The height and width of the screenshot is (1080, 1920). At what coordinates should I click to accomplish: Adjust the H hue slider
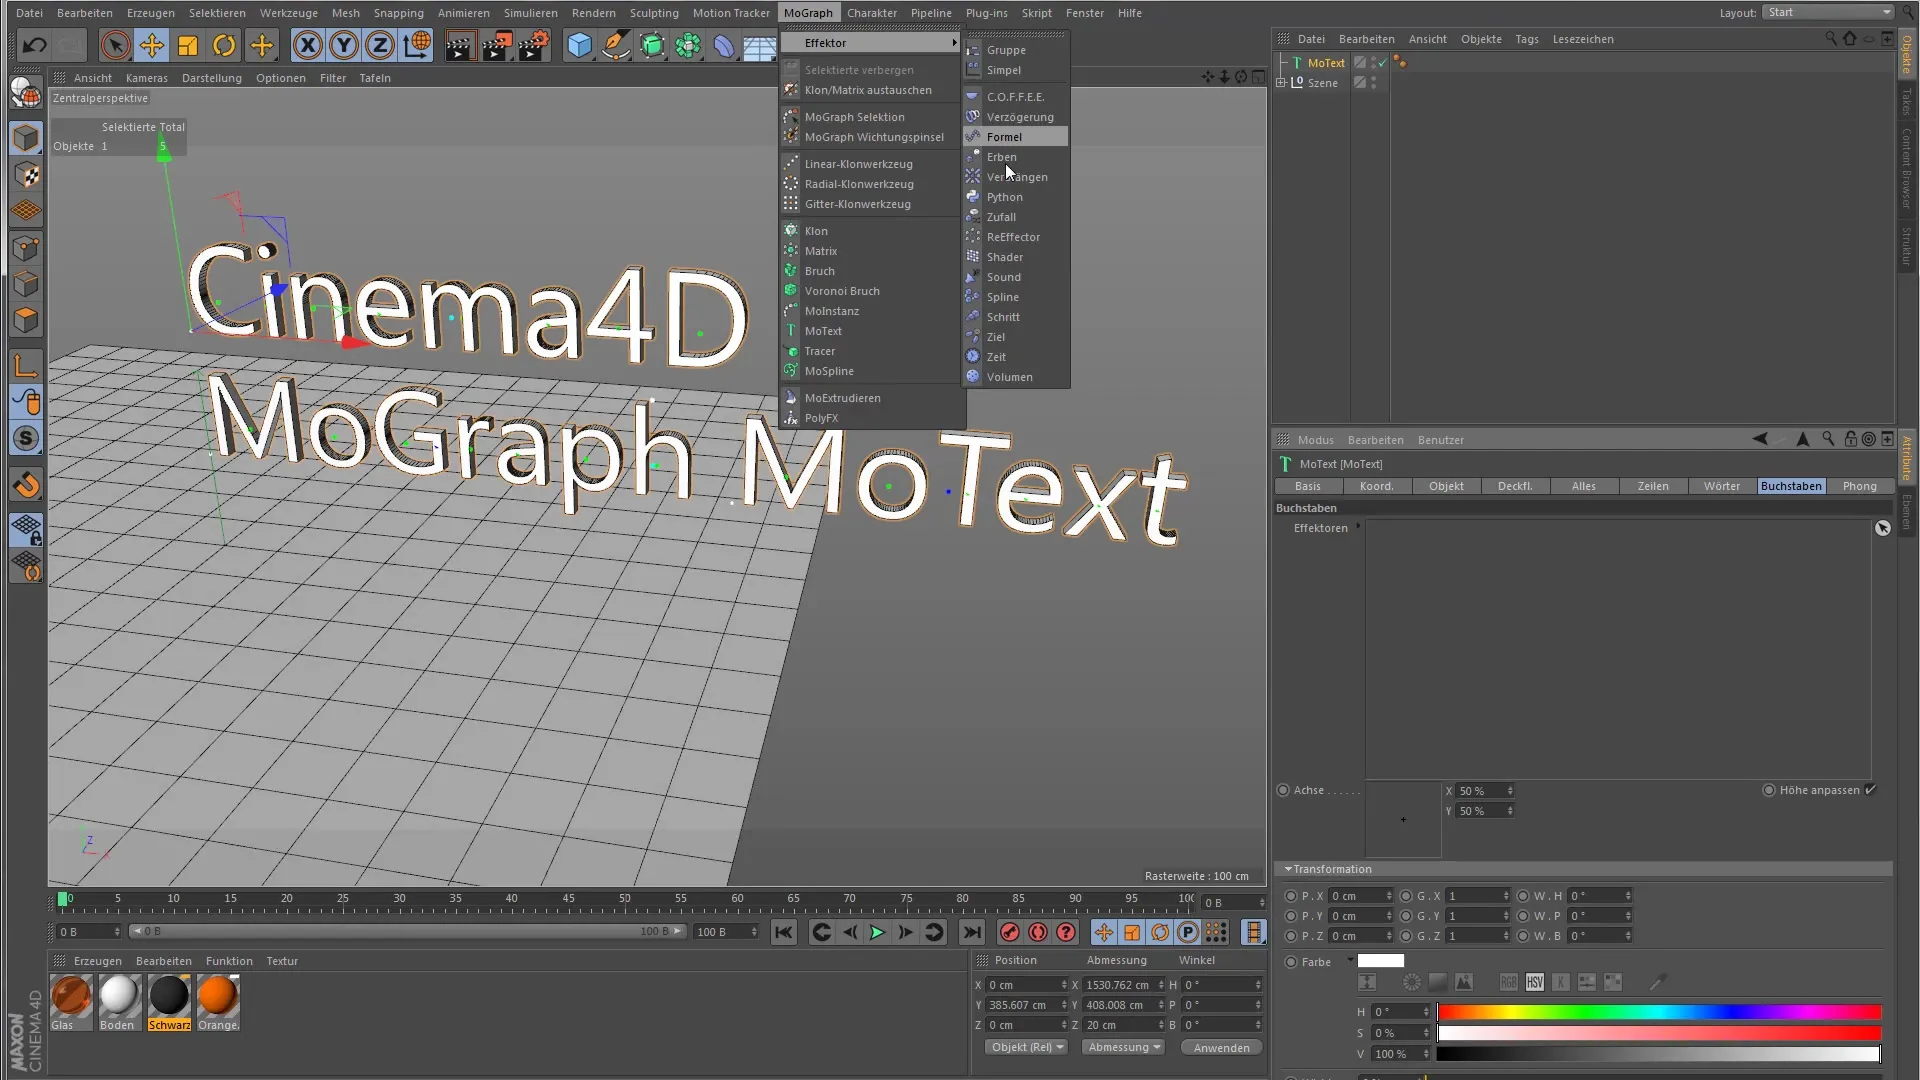point(1659,1012)
